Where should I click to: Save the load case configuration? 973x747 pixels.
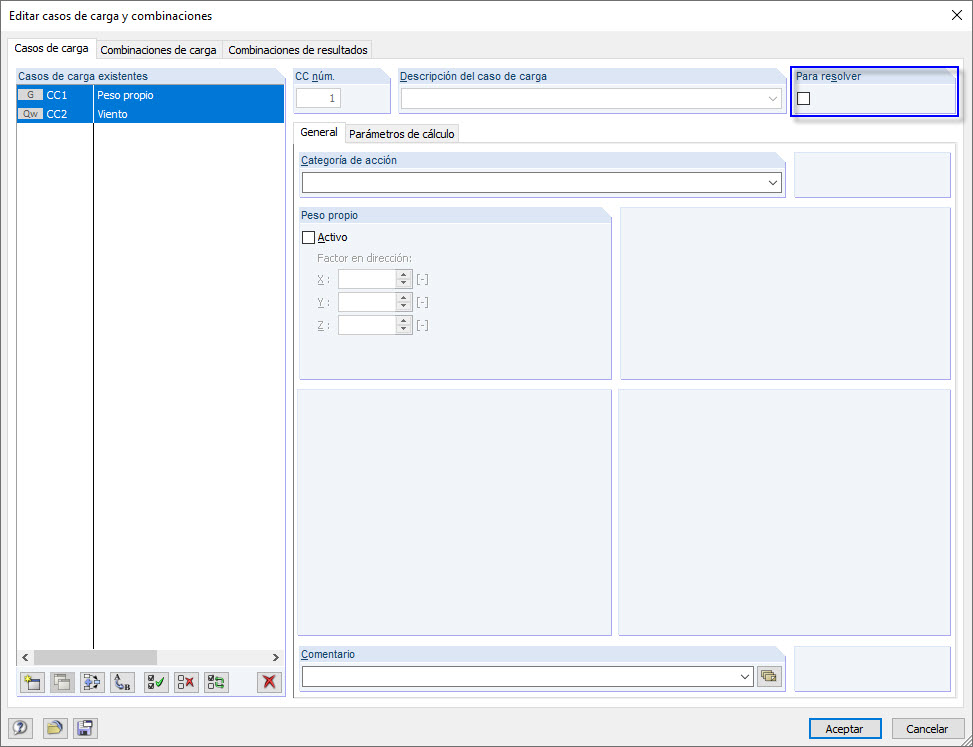tap(85, 728)
